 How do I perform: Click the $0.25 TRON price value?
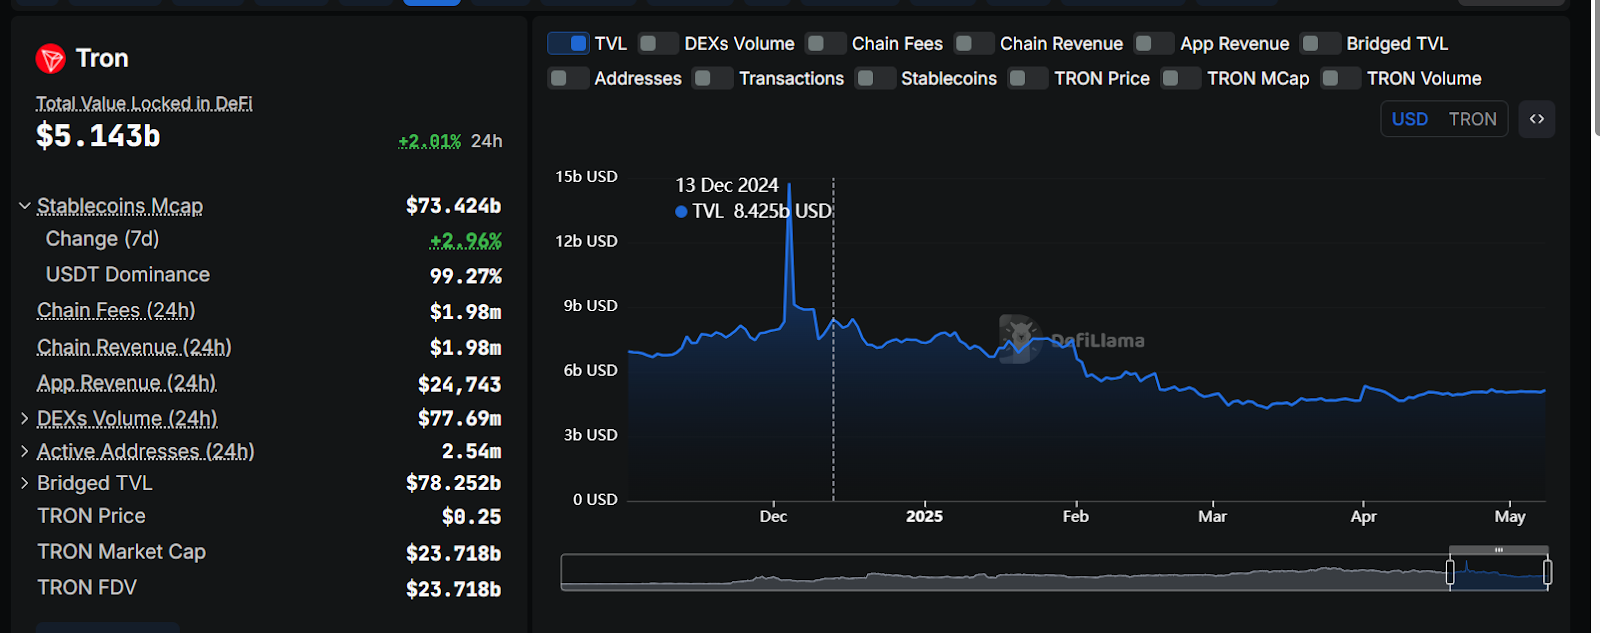click(472, 517)
